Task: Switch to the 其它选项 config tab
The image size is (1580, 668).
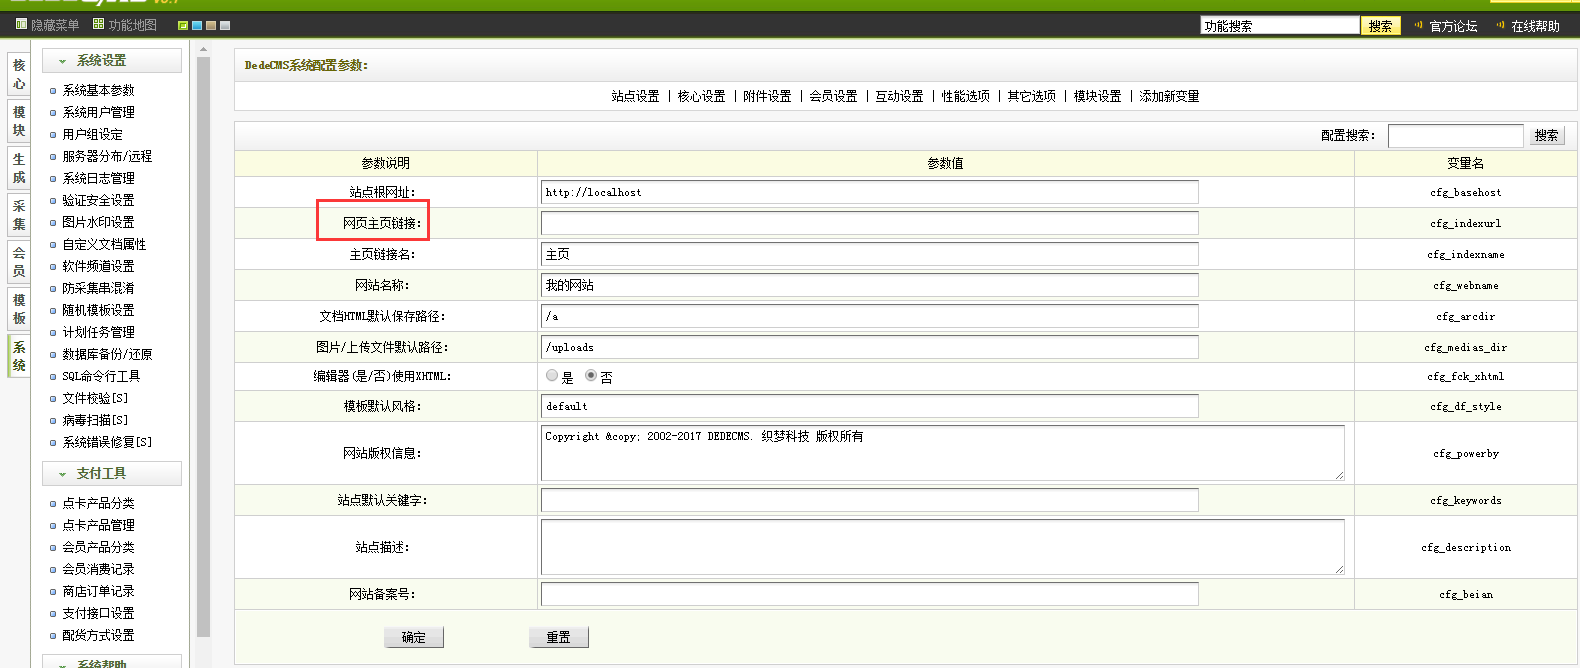Action: point(1031,96)
